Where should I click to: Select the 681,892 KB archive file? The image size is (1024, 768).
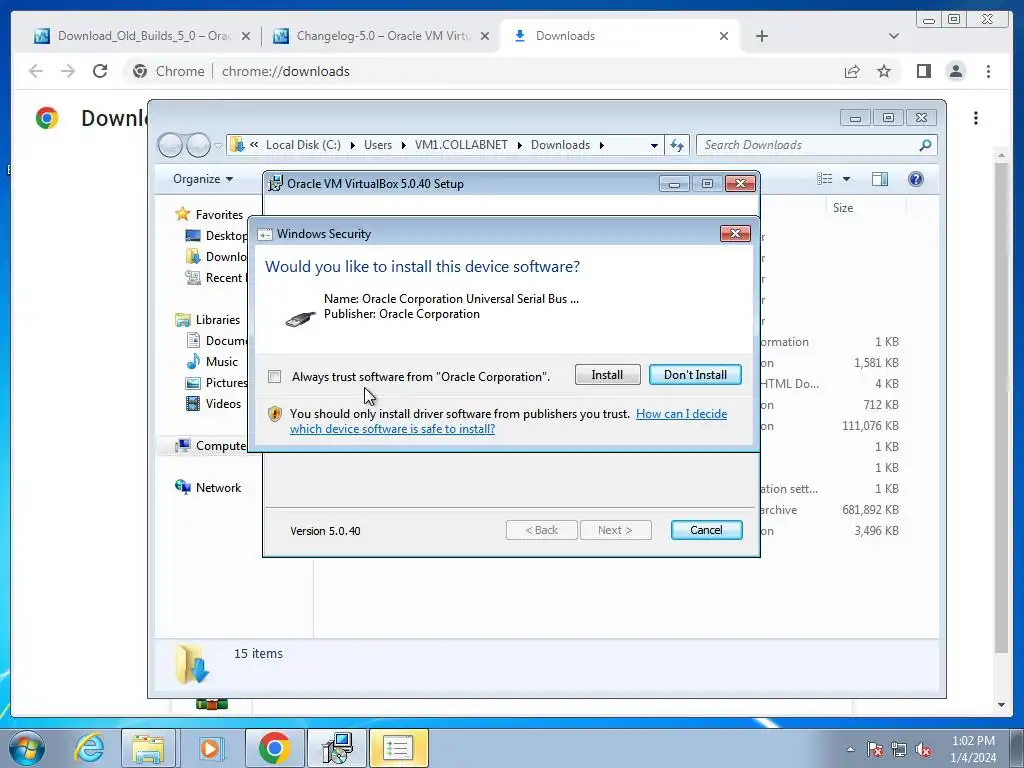pyautogui.click(x=829, y=510)
